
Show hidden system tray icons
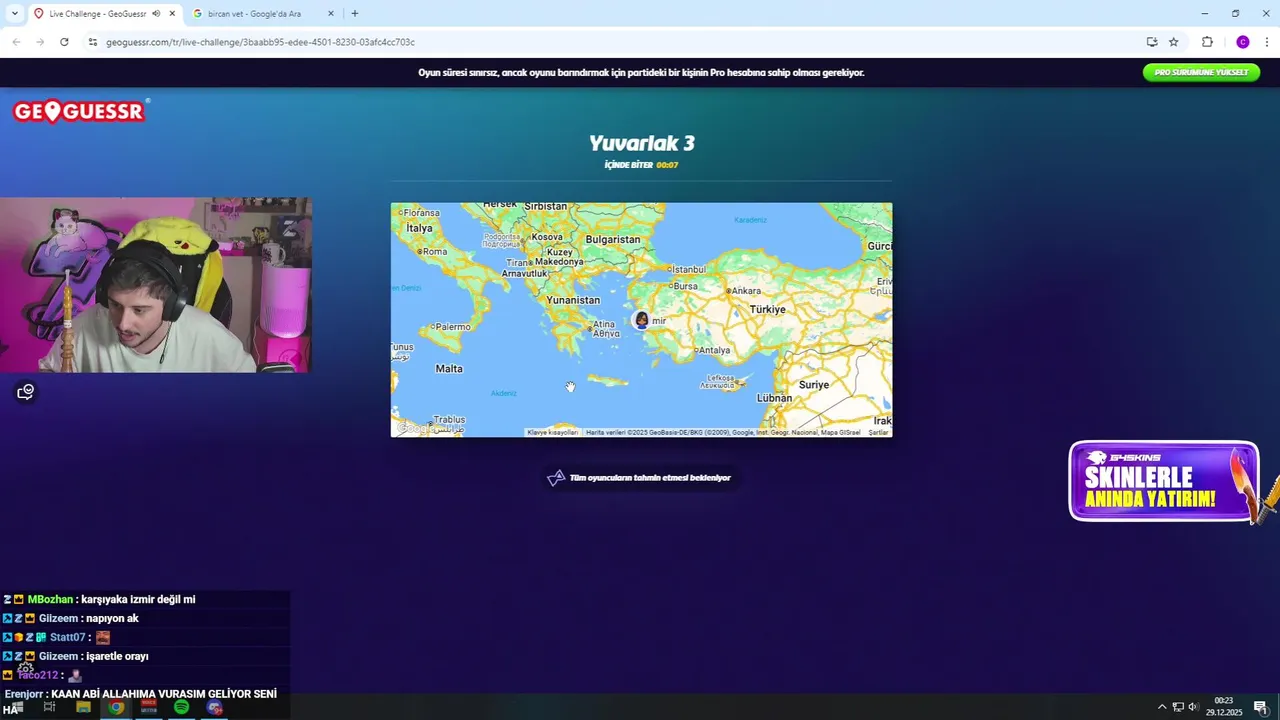tap(1162, 707)
